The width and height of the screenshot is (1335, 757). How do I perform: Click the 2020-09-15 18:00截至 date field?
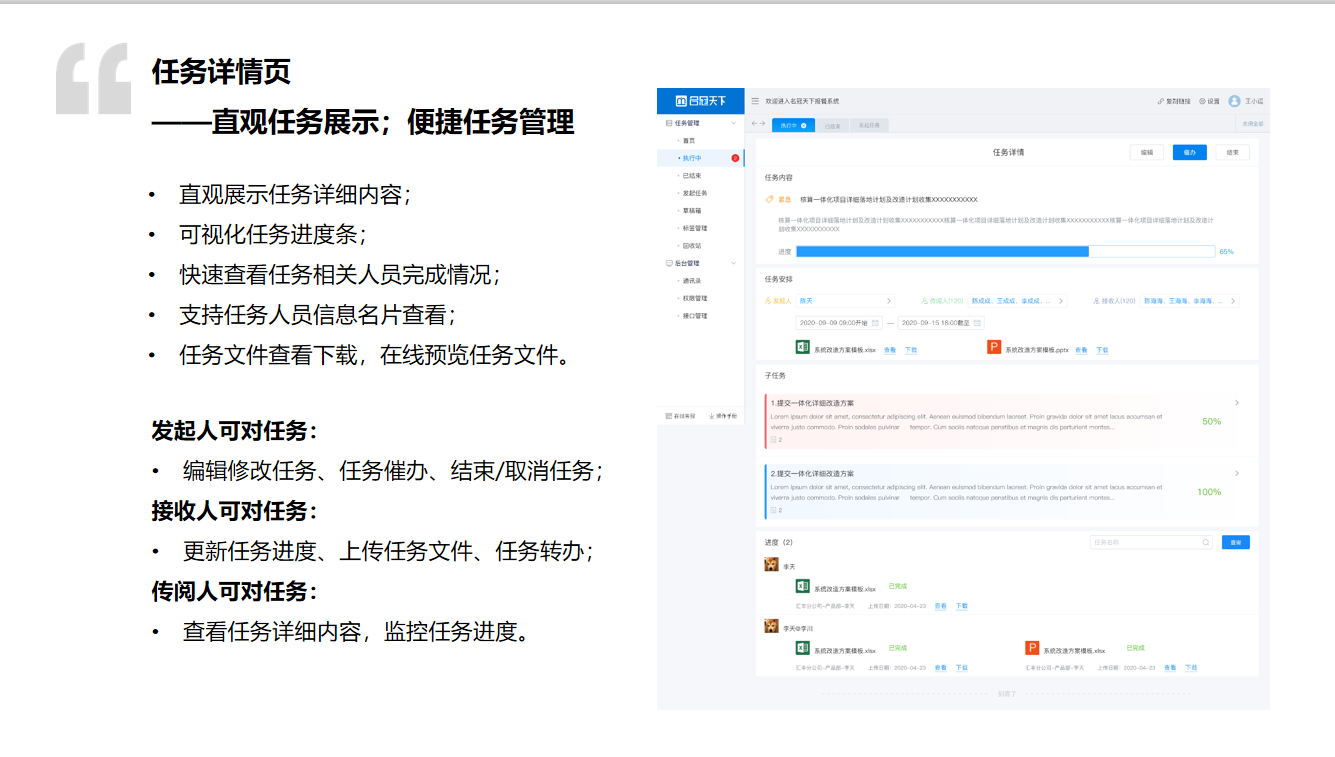941,323
